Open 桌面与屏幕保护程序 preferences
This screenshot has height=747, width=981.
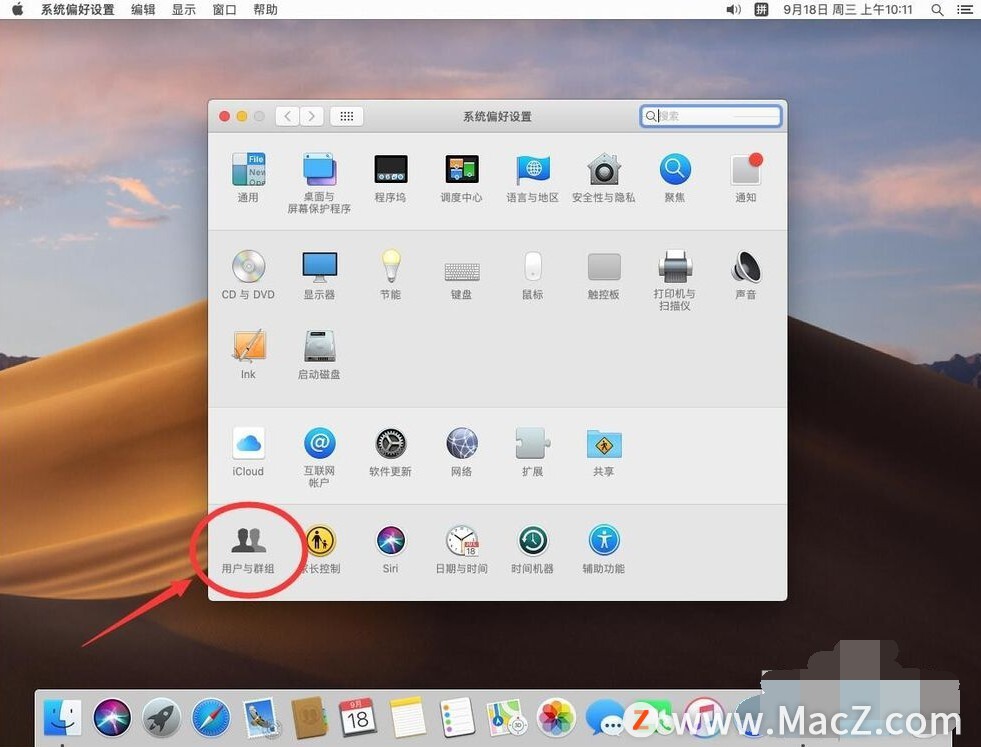(319, 183)
